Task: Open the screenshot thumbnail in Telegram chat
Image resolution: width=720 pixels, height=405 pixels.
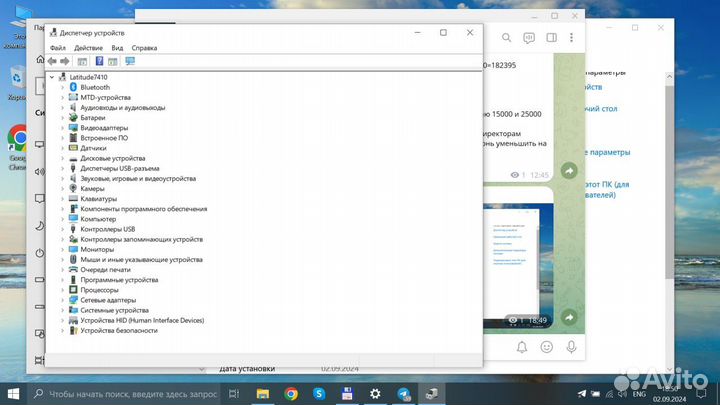Action: pyautogui.click(x=518, y=265)
